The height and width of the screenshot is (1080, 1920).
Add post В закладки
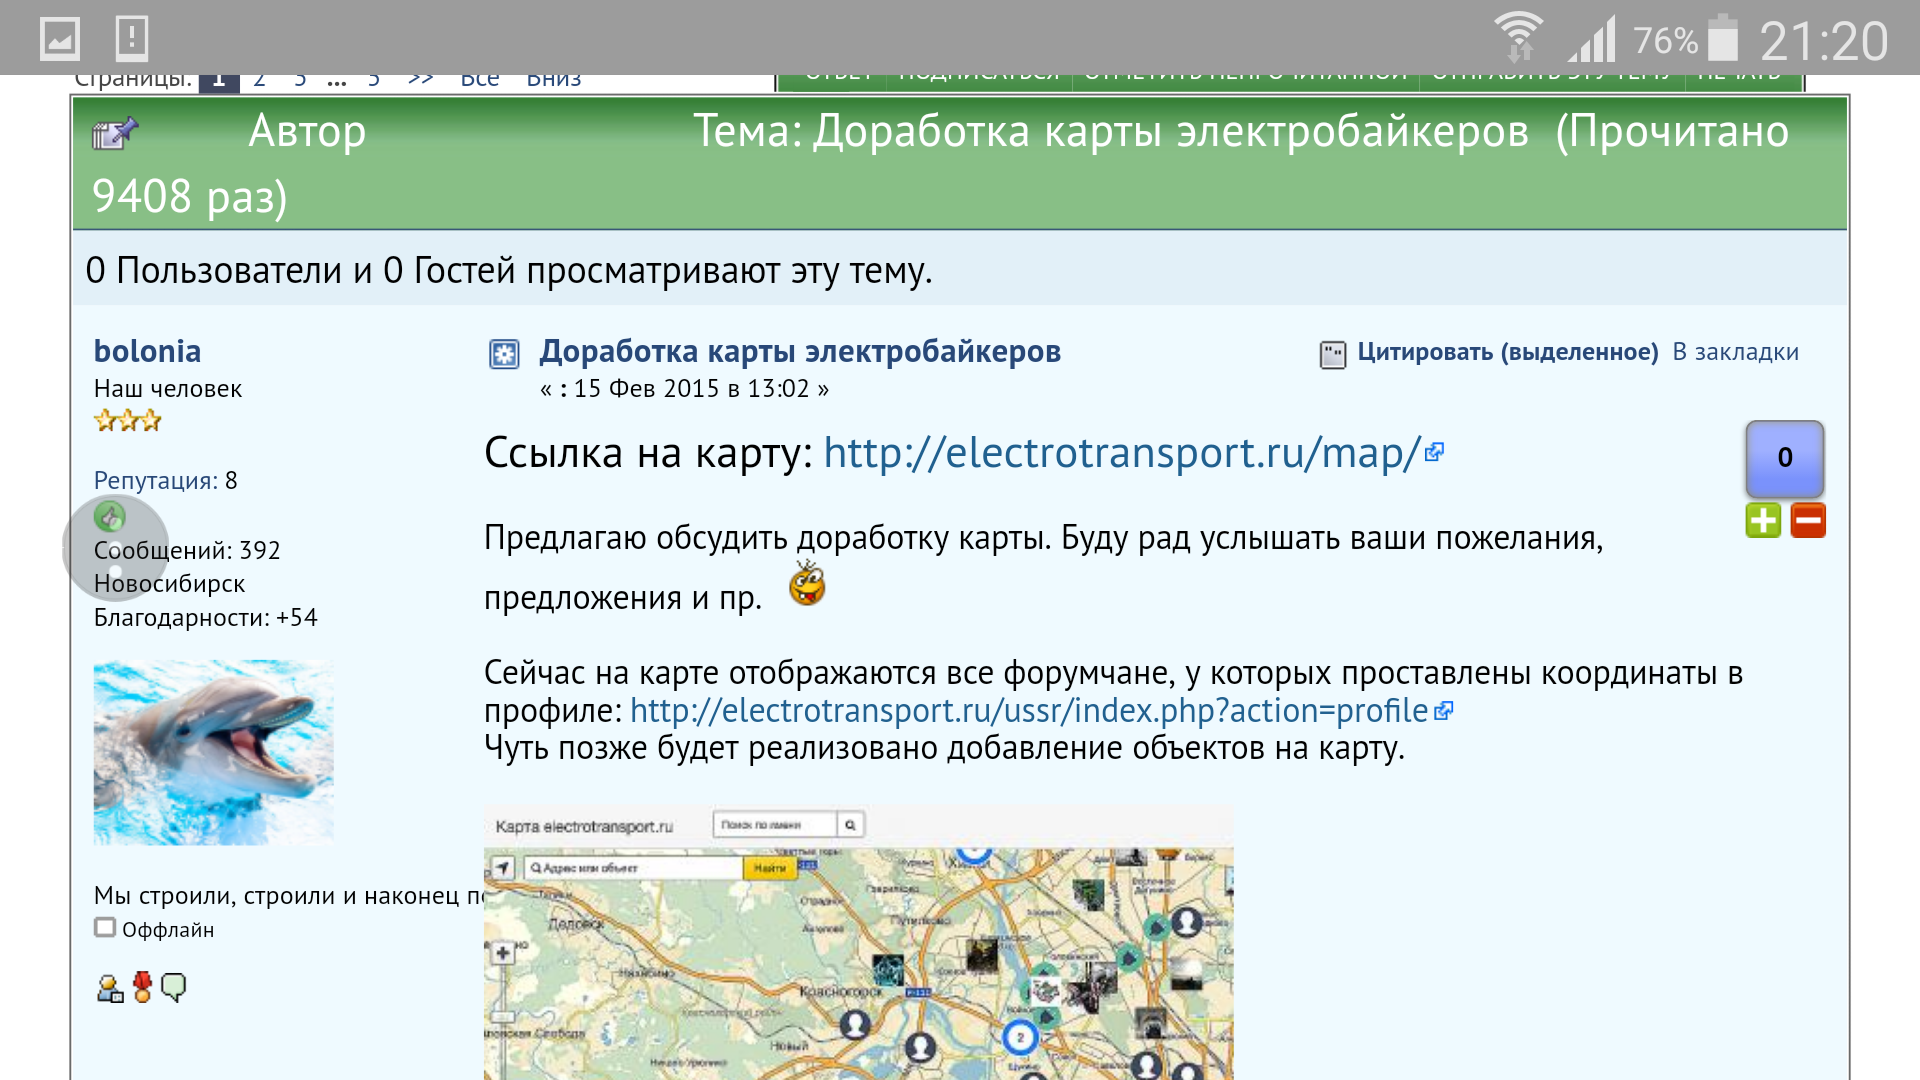pyautogui.click(x=1735, y=352)
